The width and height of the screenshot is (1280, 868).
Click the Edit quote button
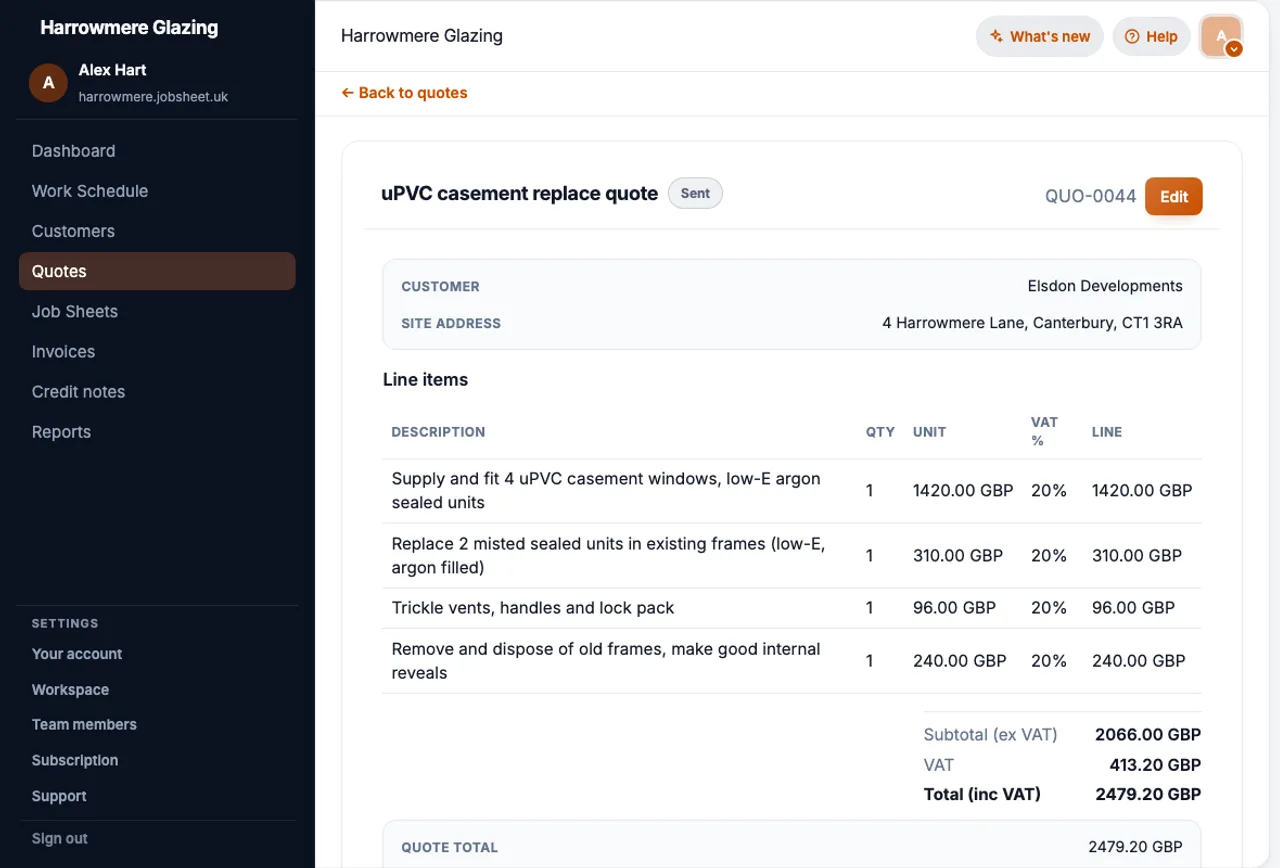click(1174, 197)
